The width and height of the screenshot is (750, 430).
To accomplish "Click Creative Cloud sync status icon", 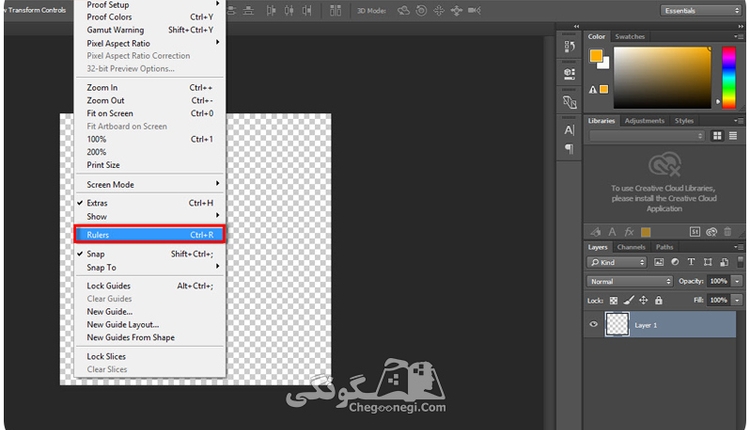I will [711, 232].
